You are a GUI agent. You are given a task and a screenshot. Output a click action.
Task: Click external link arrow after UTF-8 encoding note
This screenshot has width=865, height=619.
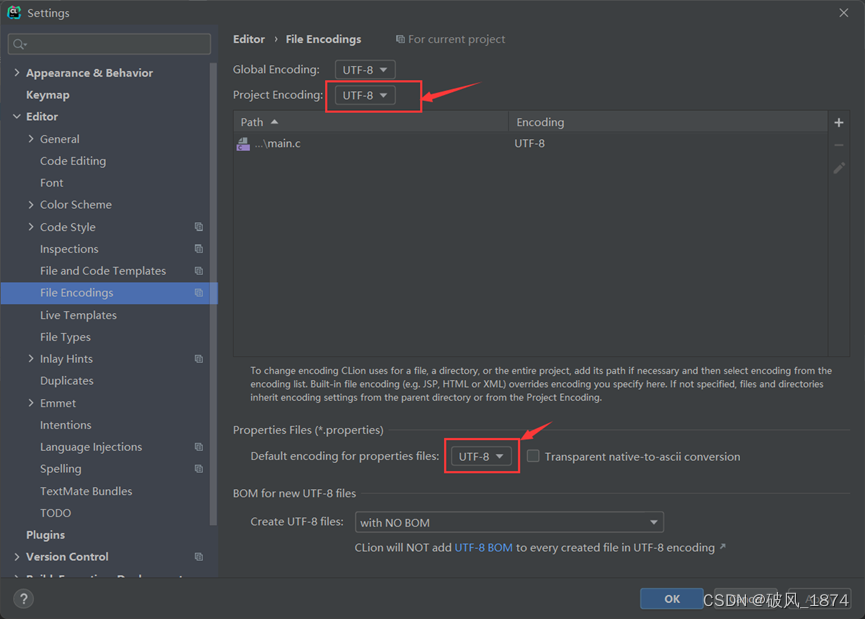click(x=723, y=546)
